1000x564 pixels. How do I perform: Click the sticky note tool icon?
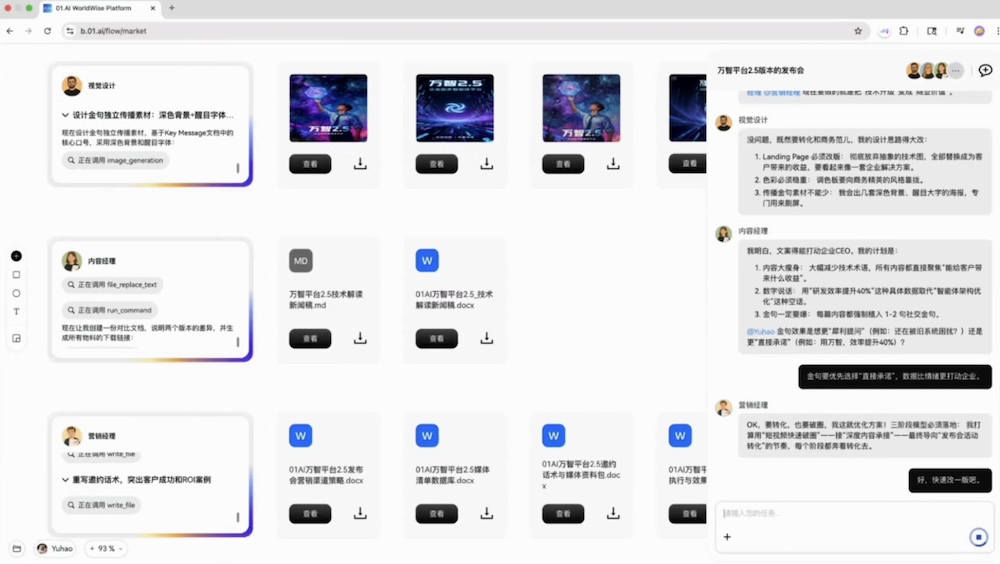pos(16,338)
